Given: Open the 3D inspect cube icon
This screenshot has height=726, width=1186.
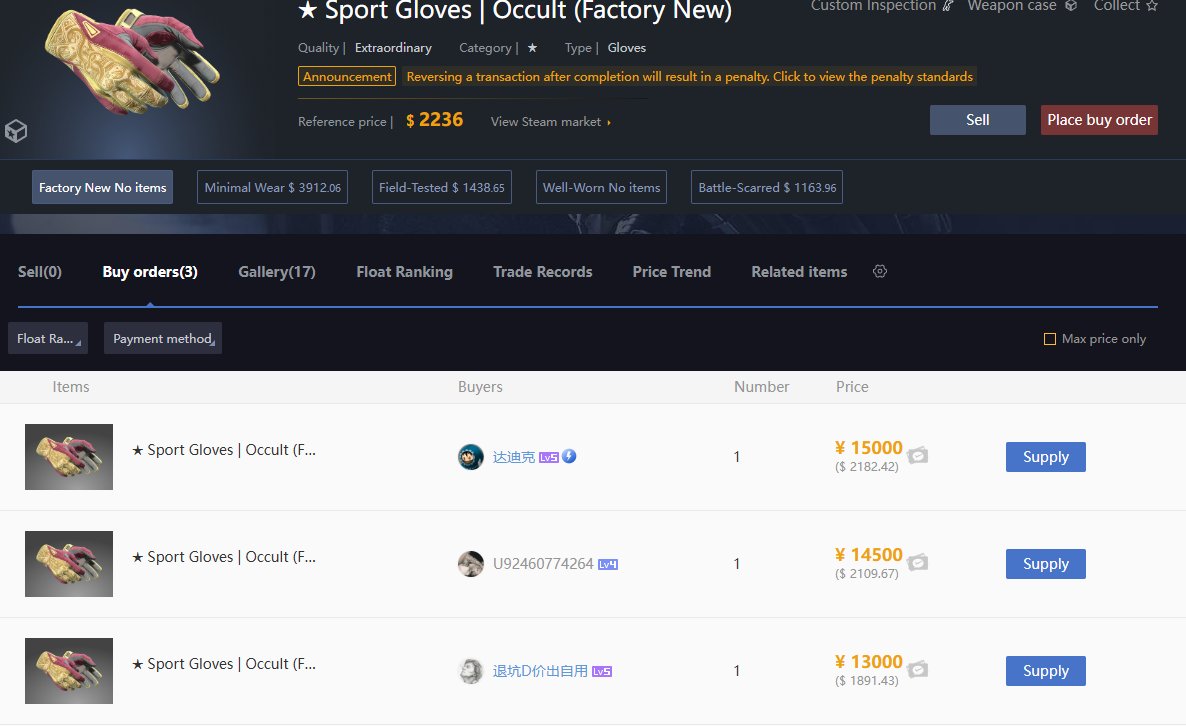Looking at the screenshot, I should click(16, 131).
